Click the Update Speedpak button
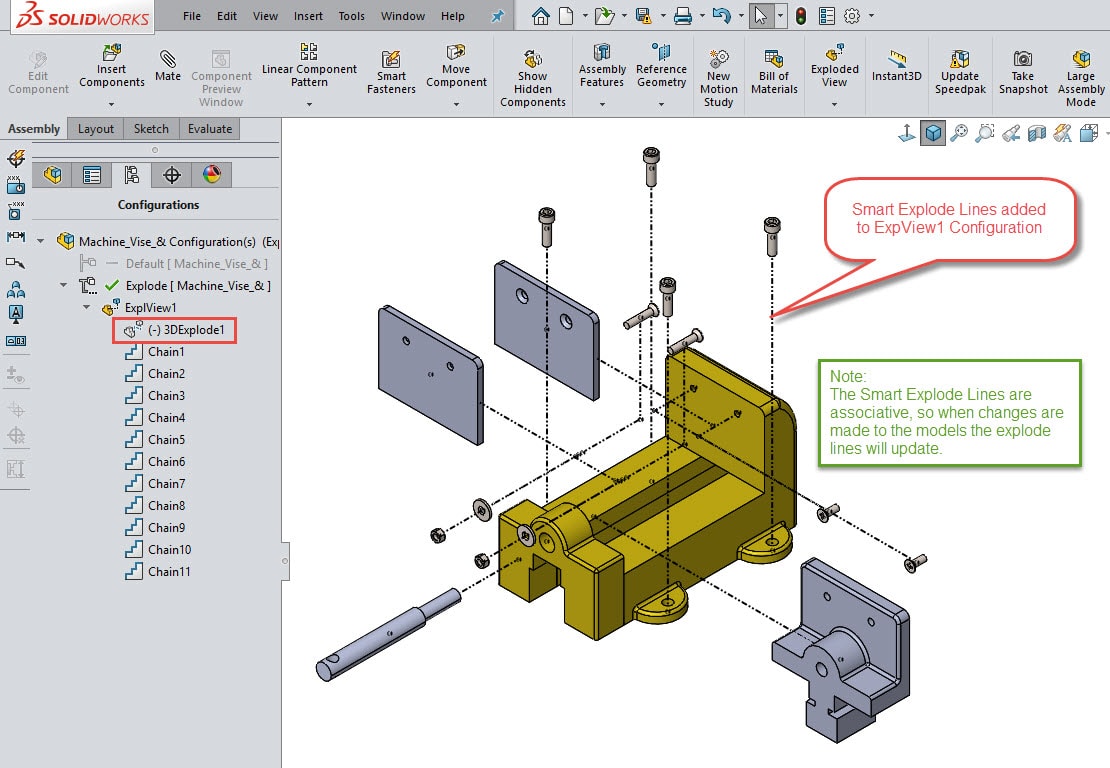 click(959, 68)
